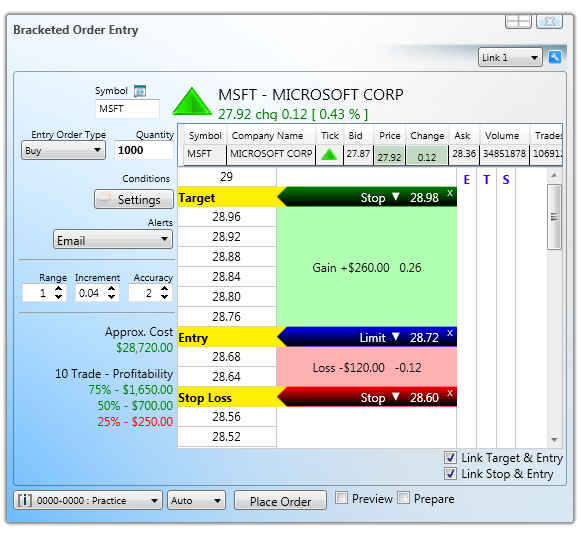Sort by the Bid column header
581x536 pixels.
click(x=358, y=136)
